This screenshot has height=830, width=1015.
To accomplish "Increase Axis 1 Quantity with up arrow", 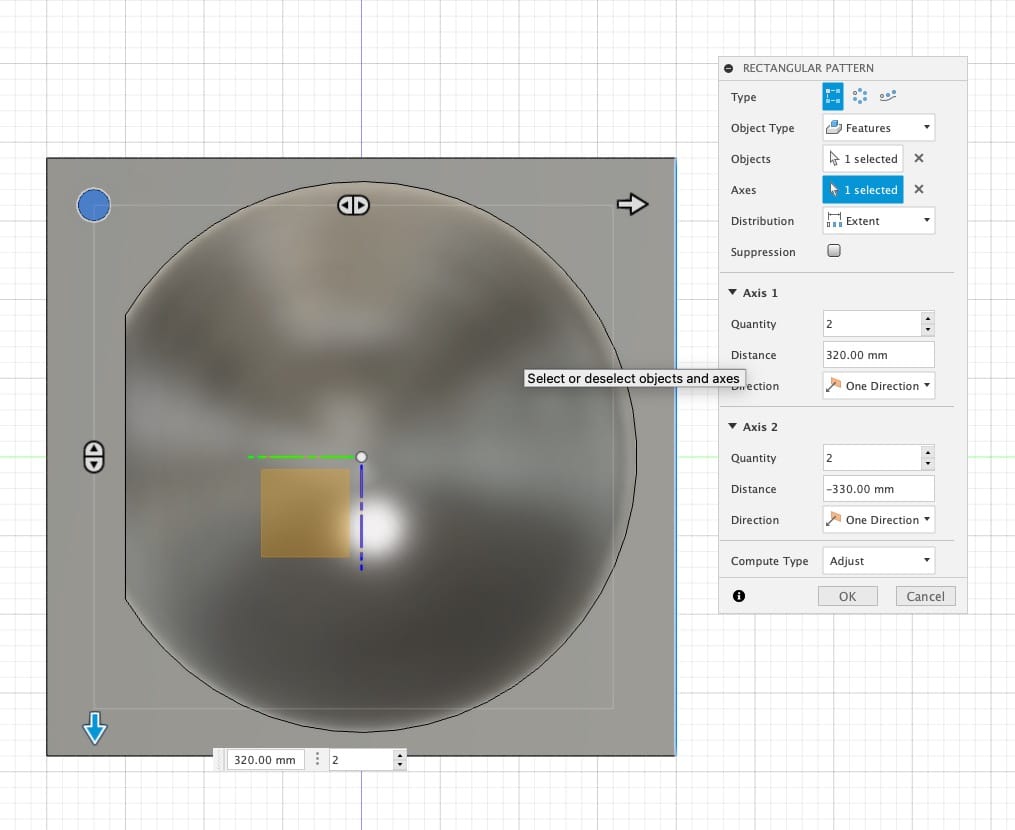I will [928, 318].
